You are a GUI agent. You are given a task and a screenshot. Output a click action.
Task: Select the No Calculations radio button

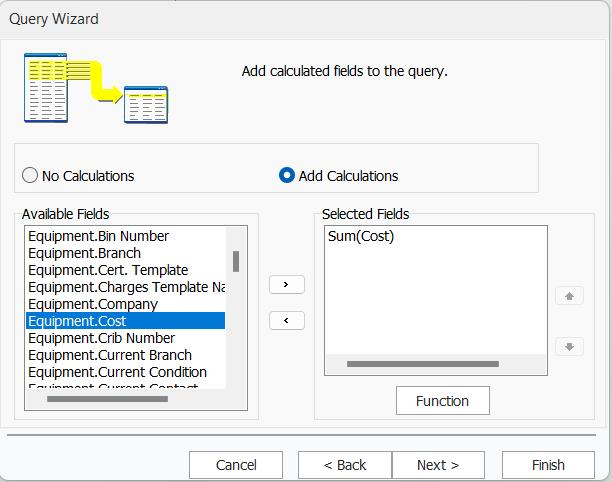(x=30, y=176)
